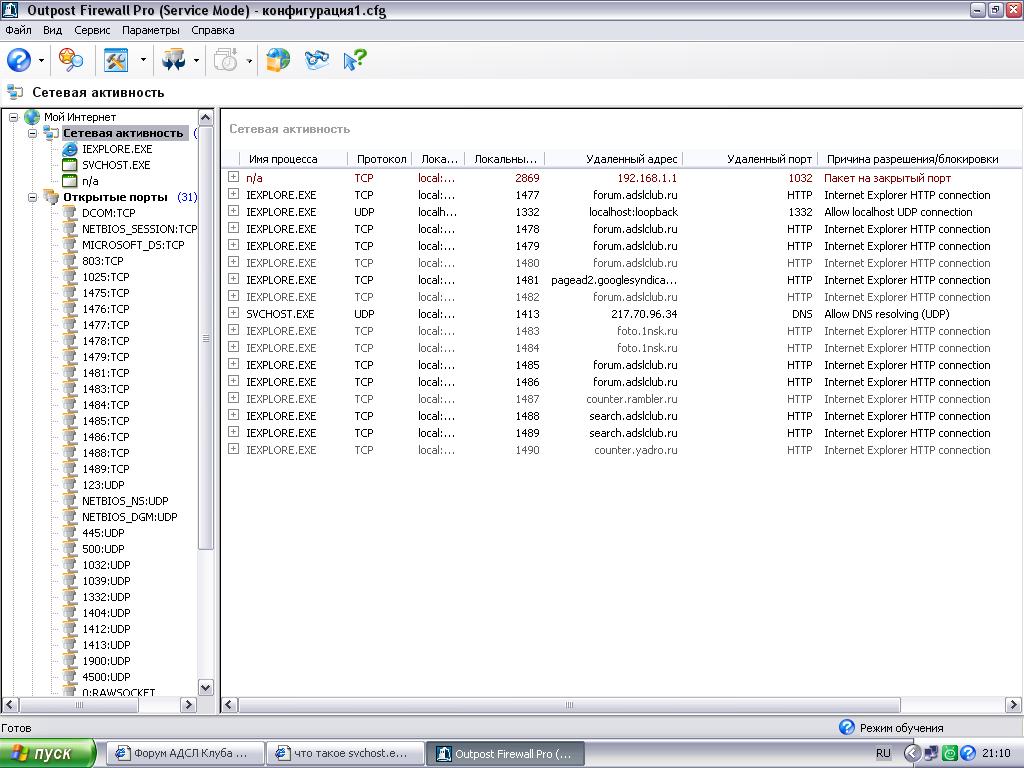Select the 803:TCP port entry
This screenshot has width=1024, height=768.
coord(103,261)
